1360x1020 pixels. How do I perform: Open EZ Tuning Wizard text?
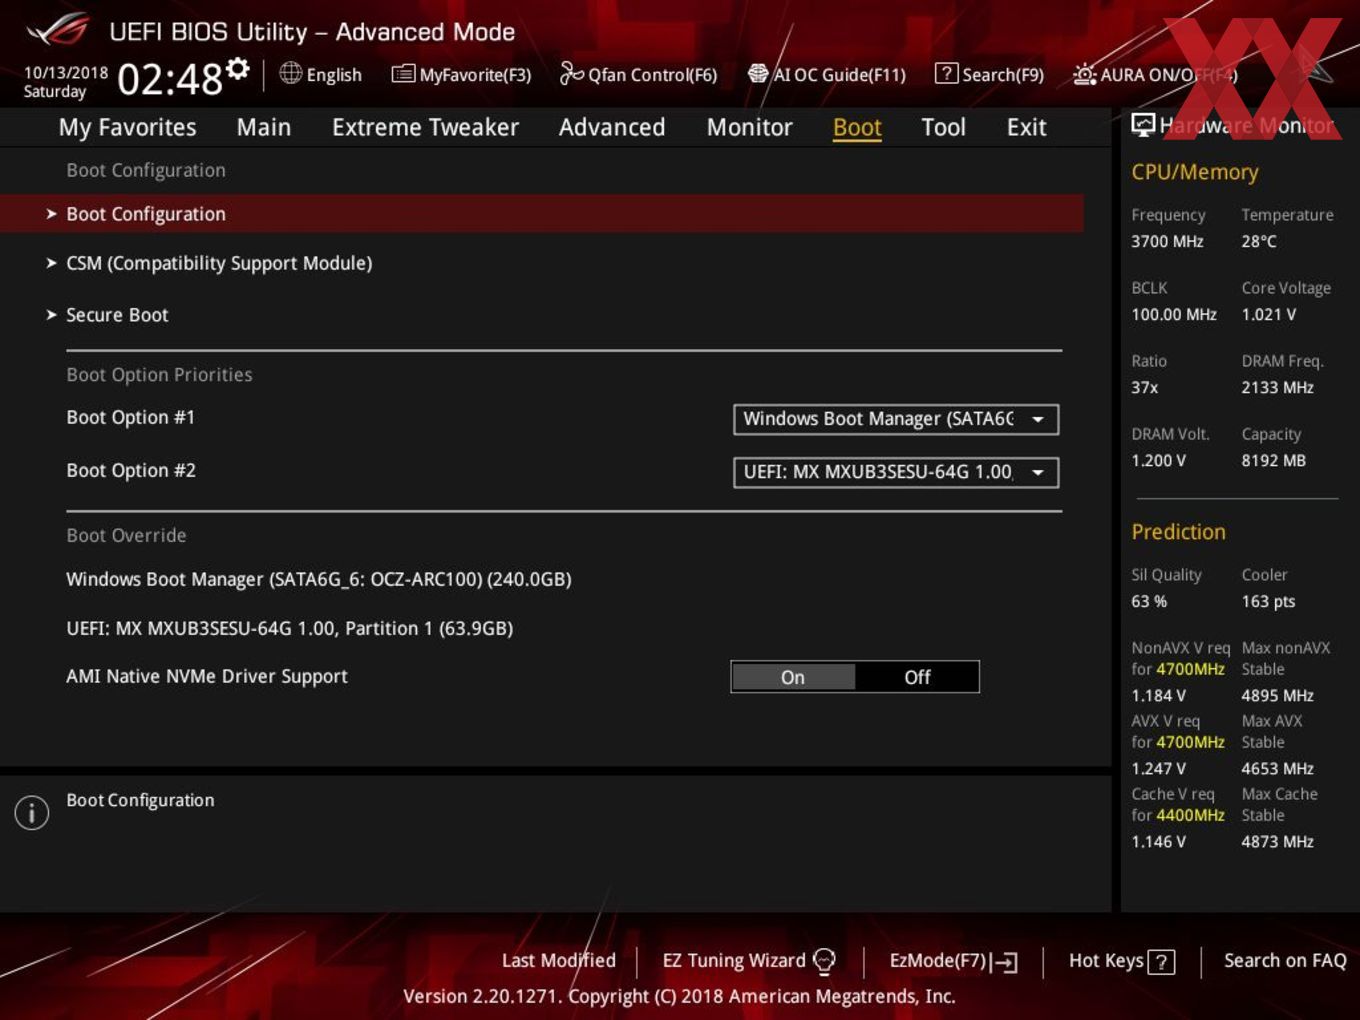point(734,961)
